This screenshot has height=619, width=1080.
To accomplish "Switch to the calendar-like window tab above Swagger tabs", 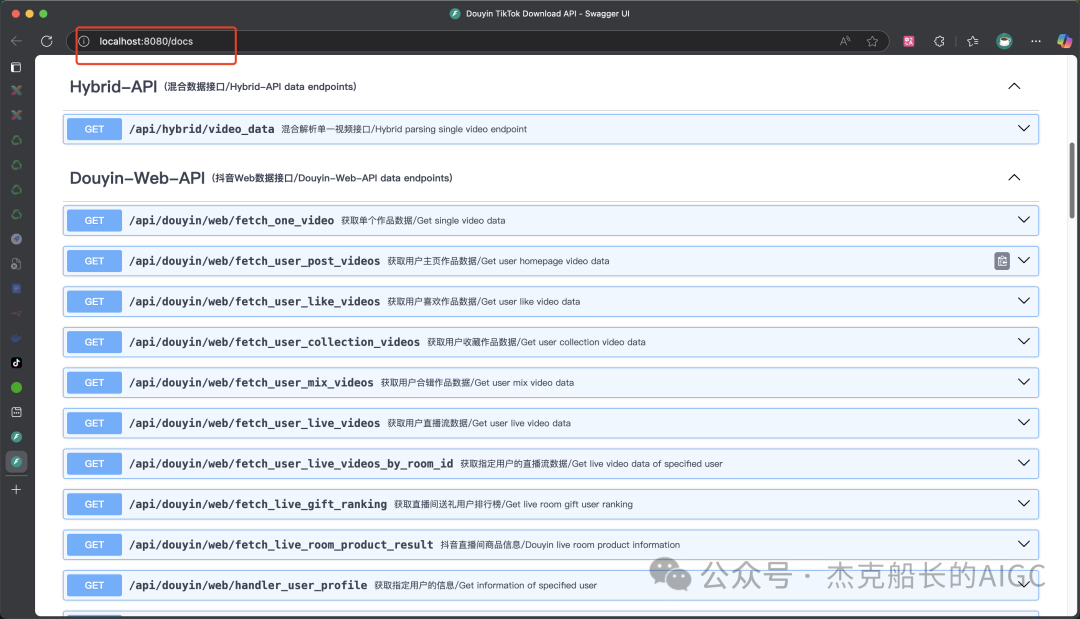I will point(17,412).
